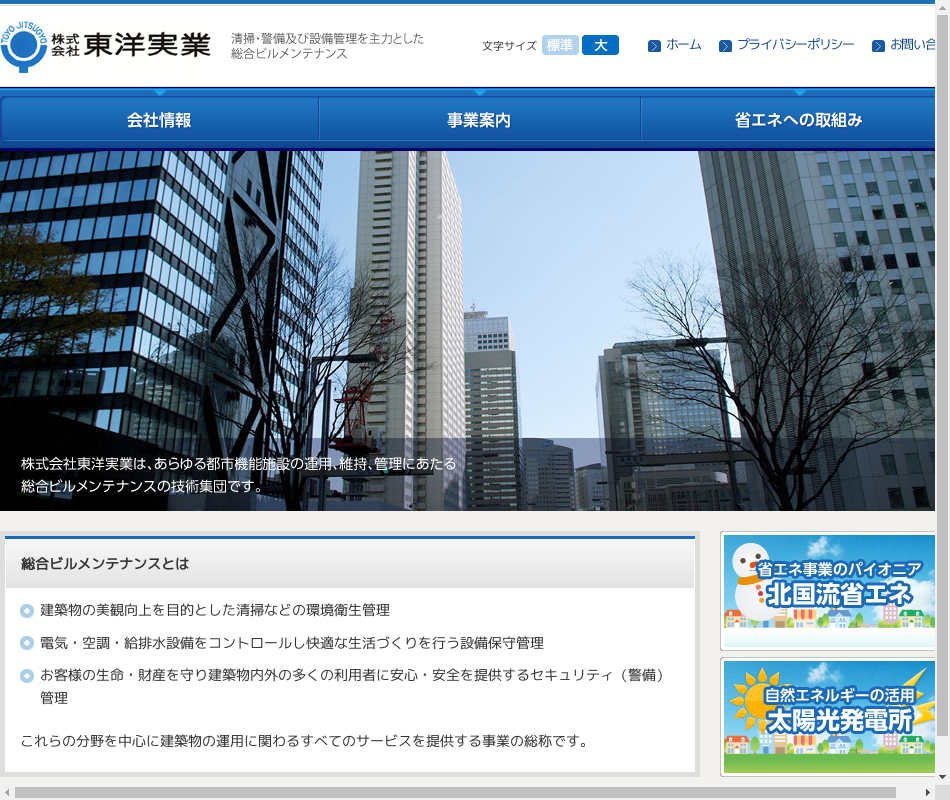This screenshot has width=950, height=800.
Task: Click bullet icon for 環境衛生管理 item
Action: click(x=27, y=611)
